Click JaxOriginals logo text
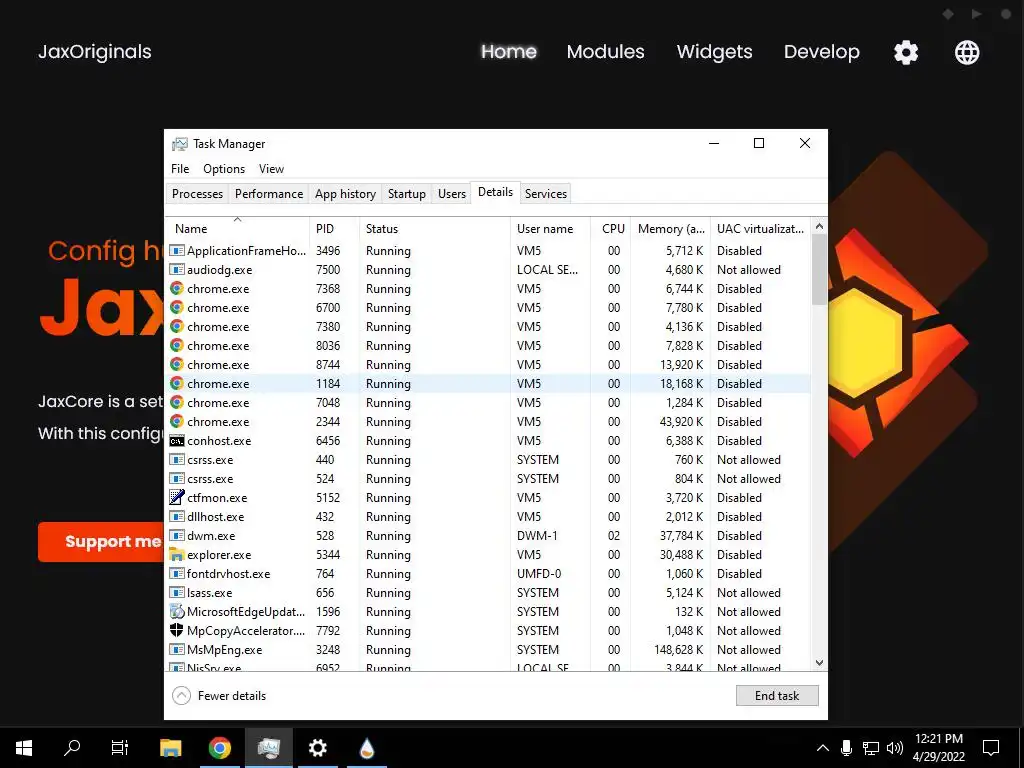This screenshot has height=768, width=1024. [x=95, y=52]
